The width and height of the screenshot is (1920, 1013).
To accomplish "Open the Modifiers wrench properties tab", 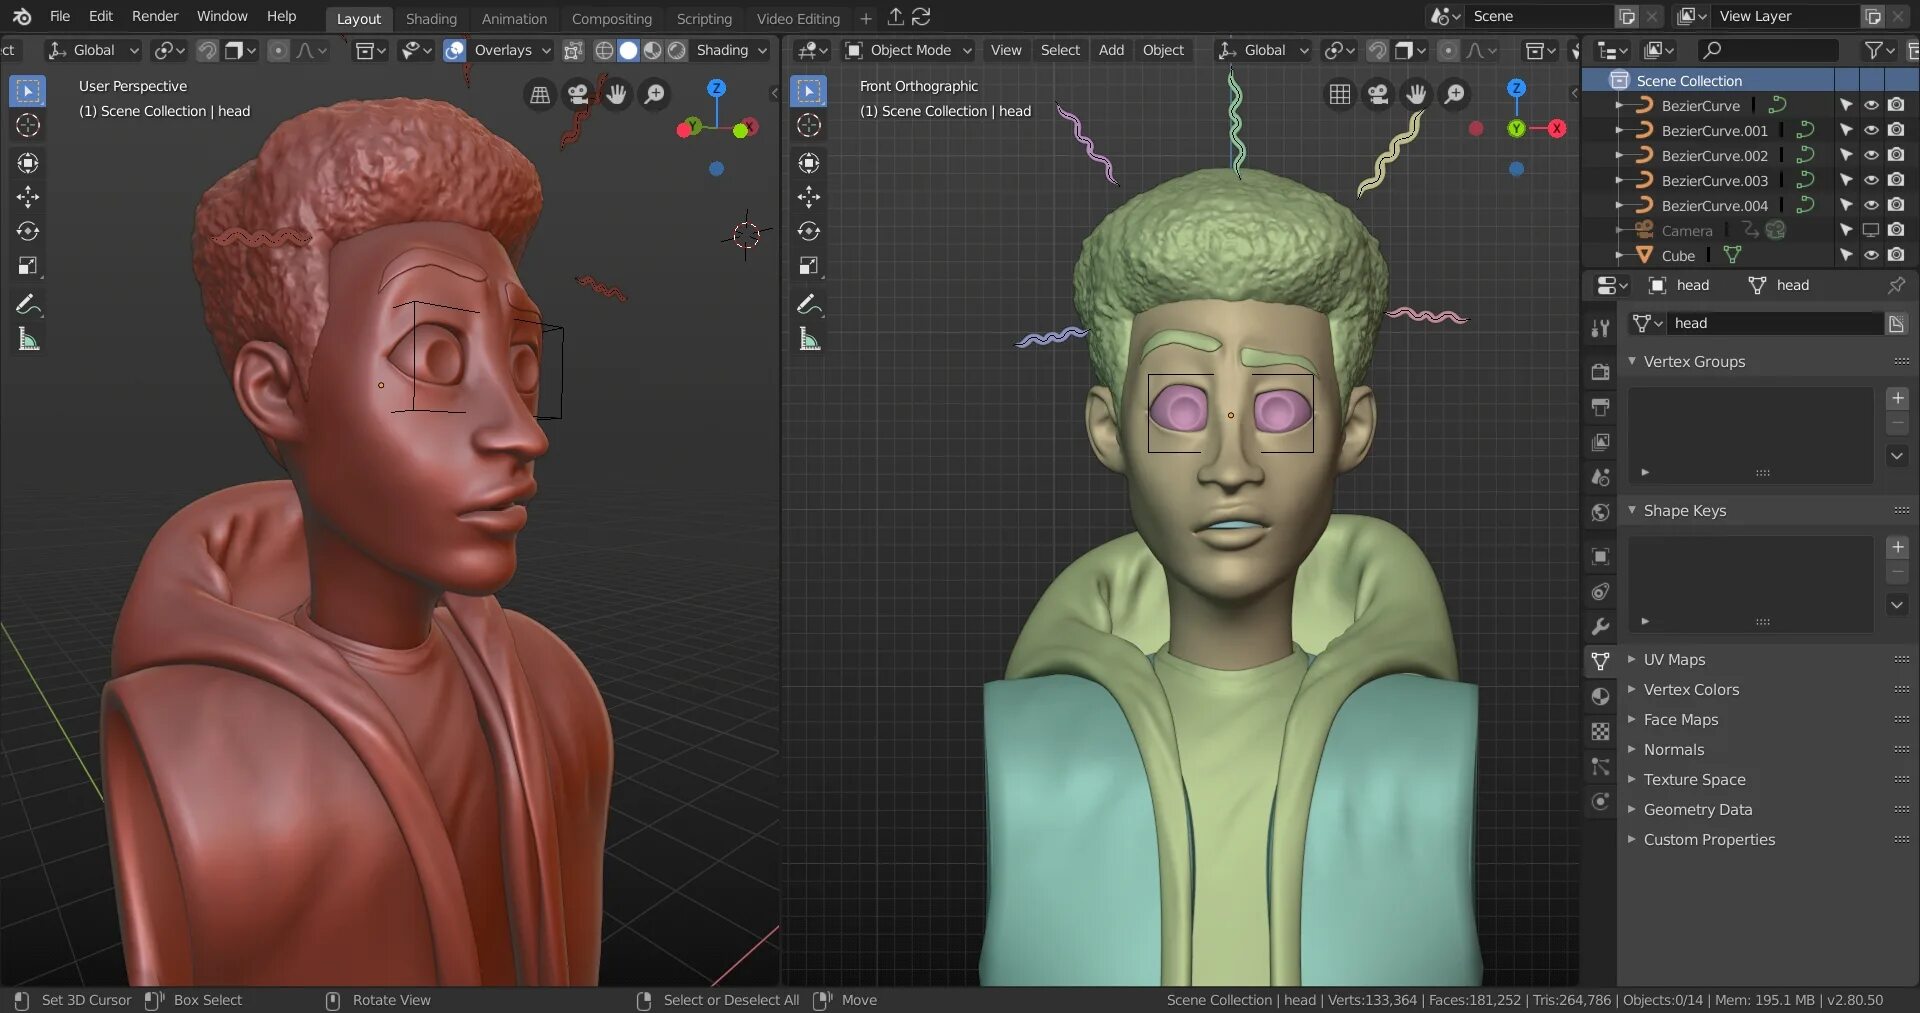I will (x=1600, y=627).
